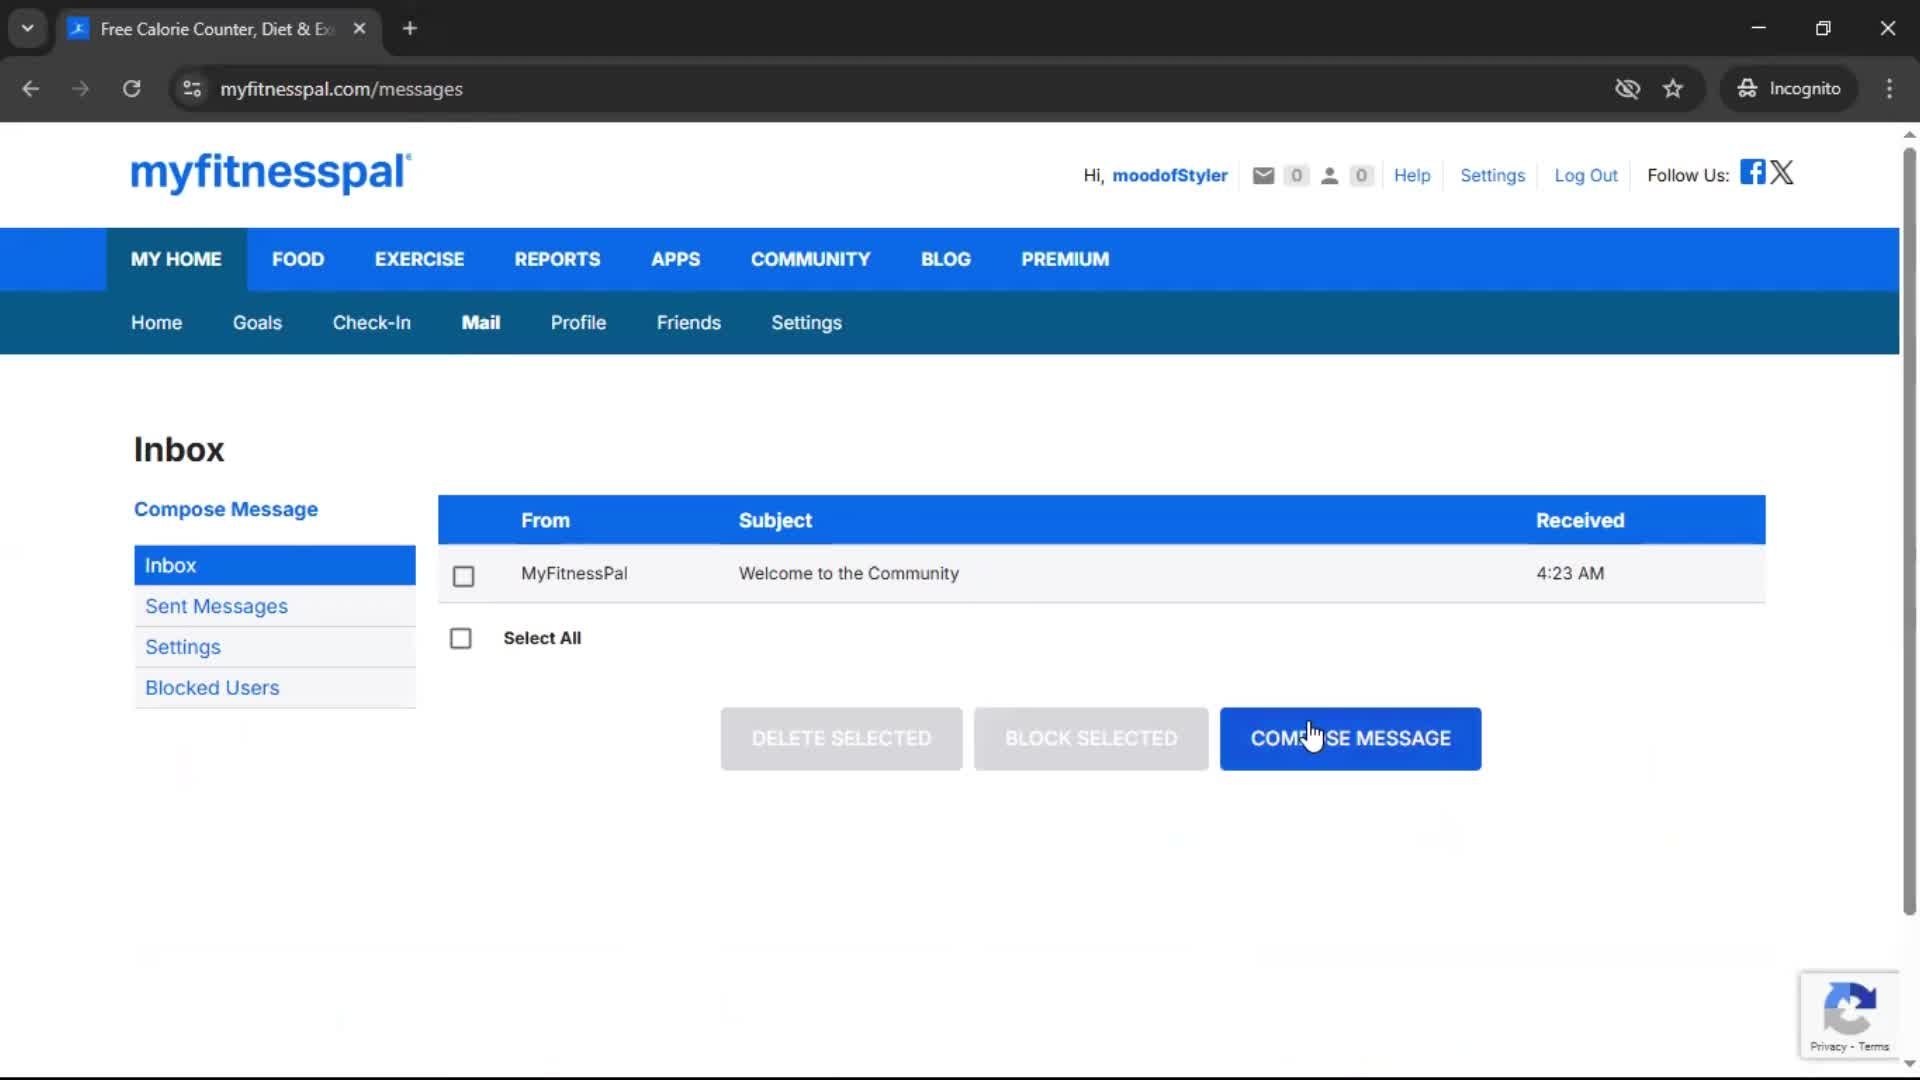Click the Incognito indicator

[x=1788, y=89]
